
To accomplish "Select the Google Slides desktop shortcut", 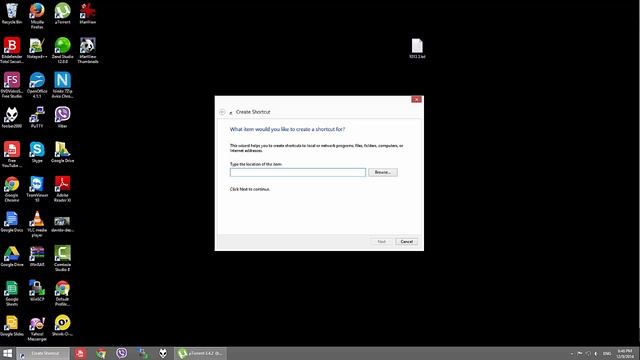I will coord(12,326).
